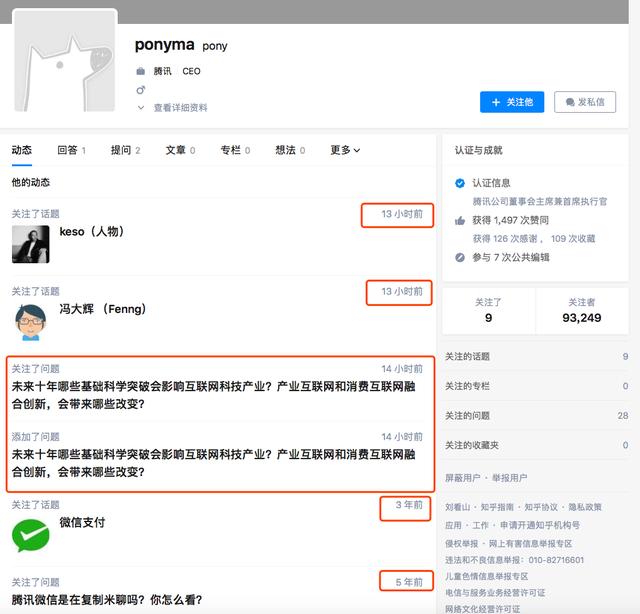This screenshot has height=614, width=640.
Task: Open 关注的话题 list
Action: click(x=536, y=356)
